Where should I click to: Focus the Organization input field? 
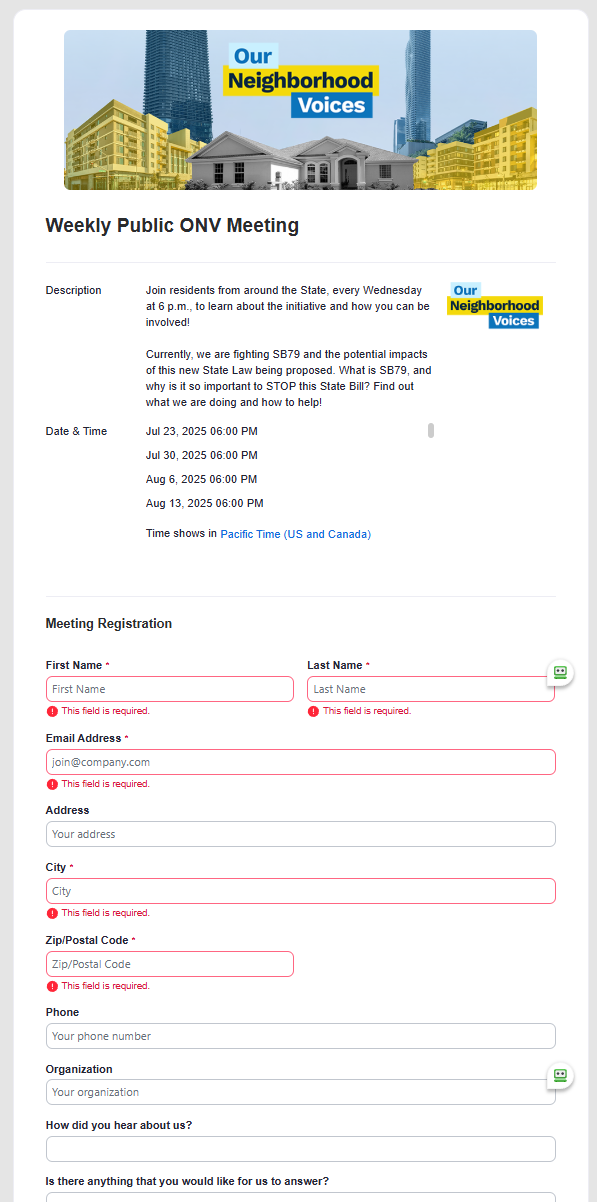[300, 1091]
